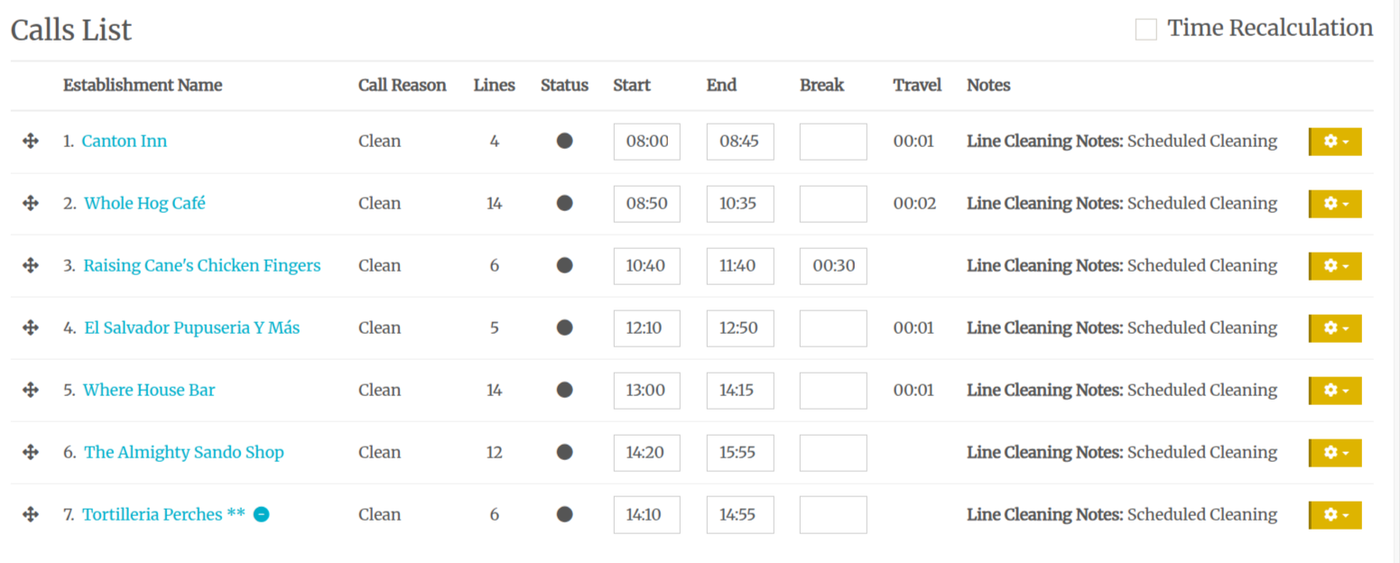
Task: Click End time field showing 15:55
Action: click(x=739, y=453)
